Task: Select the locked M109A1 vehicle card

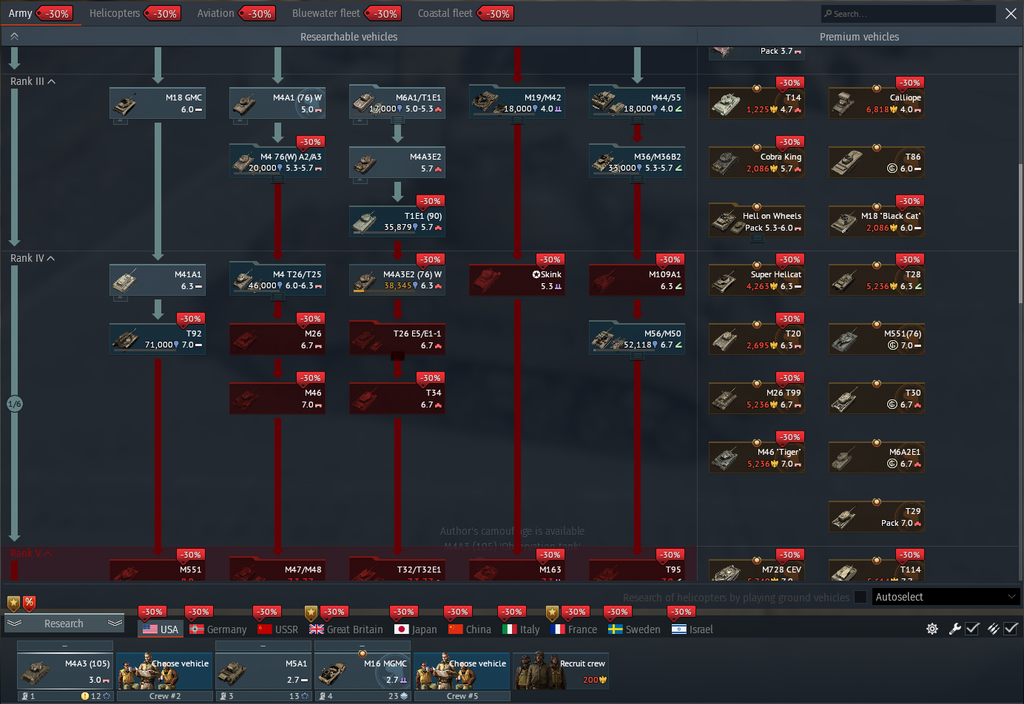Action: point(637,280)
